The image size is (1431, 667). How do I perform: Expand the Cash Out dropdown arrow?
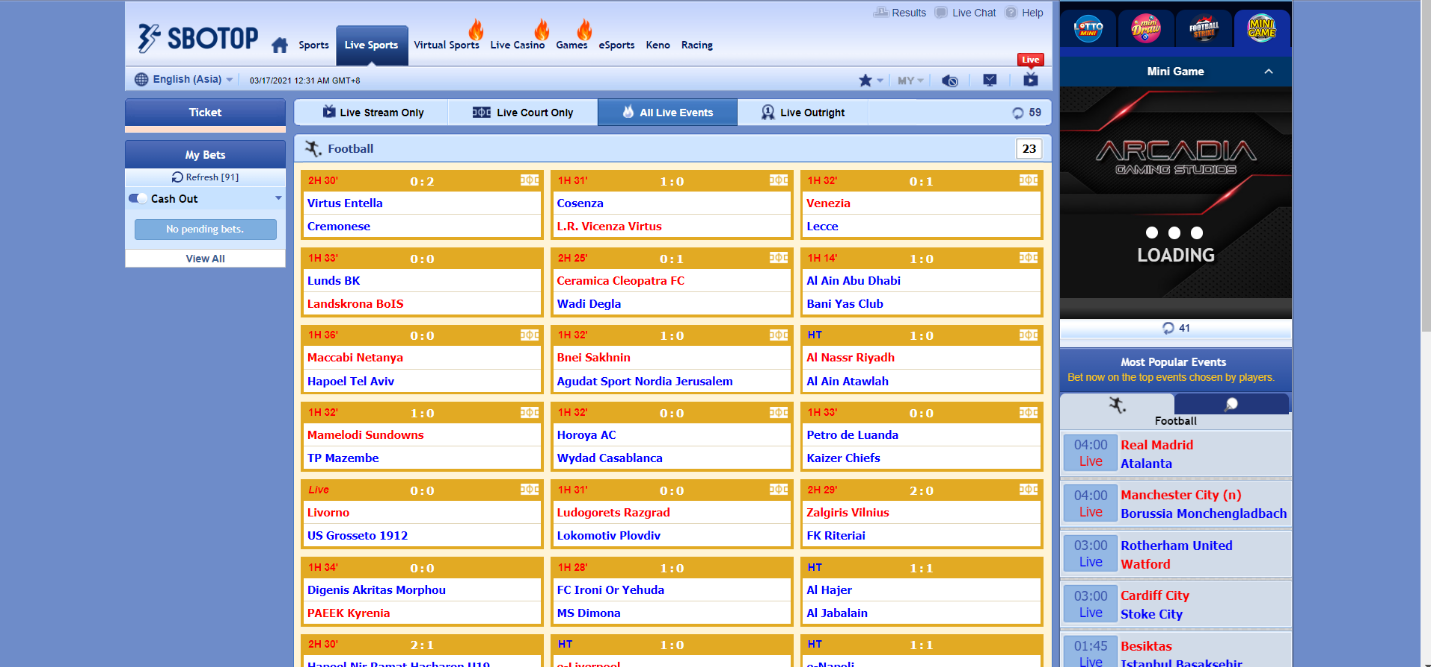point(279,199)
